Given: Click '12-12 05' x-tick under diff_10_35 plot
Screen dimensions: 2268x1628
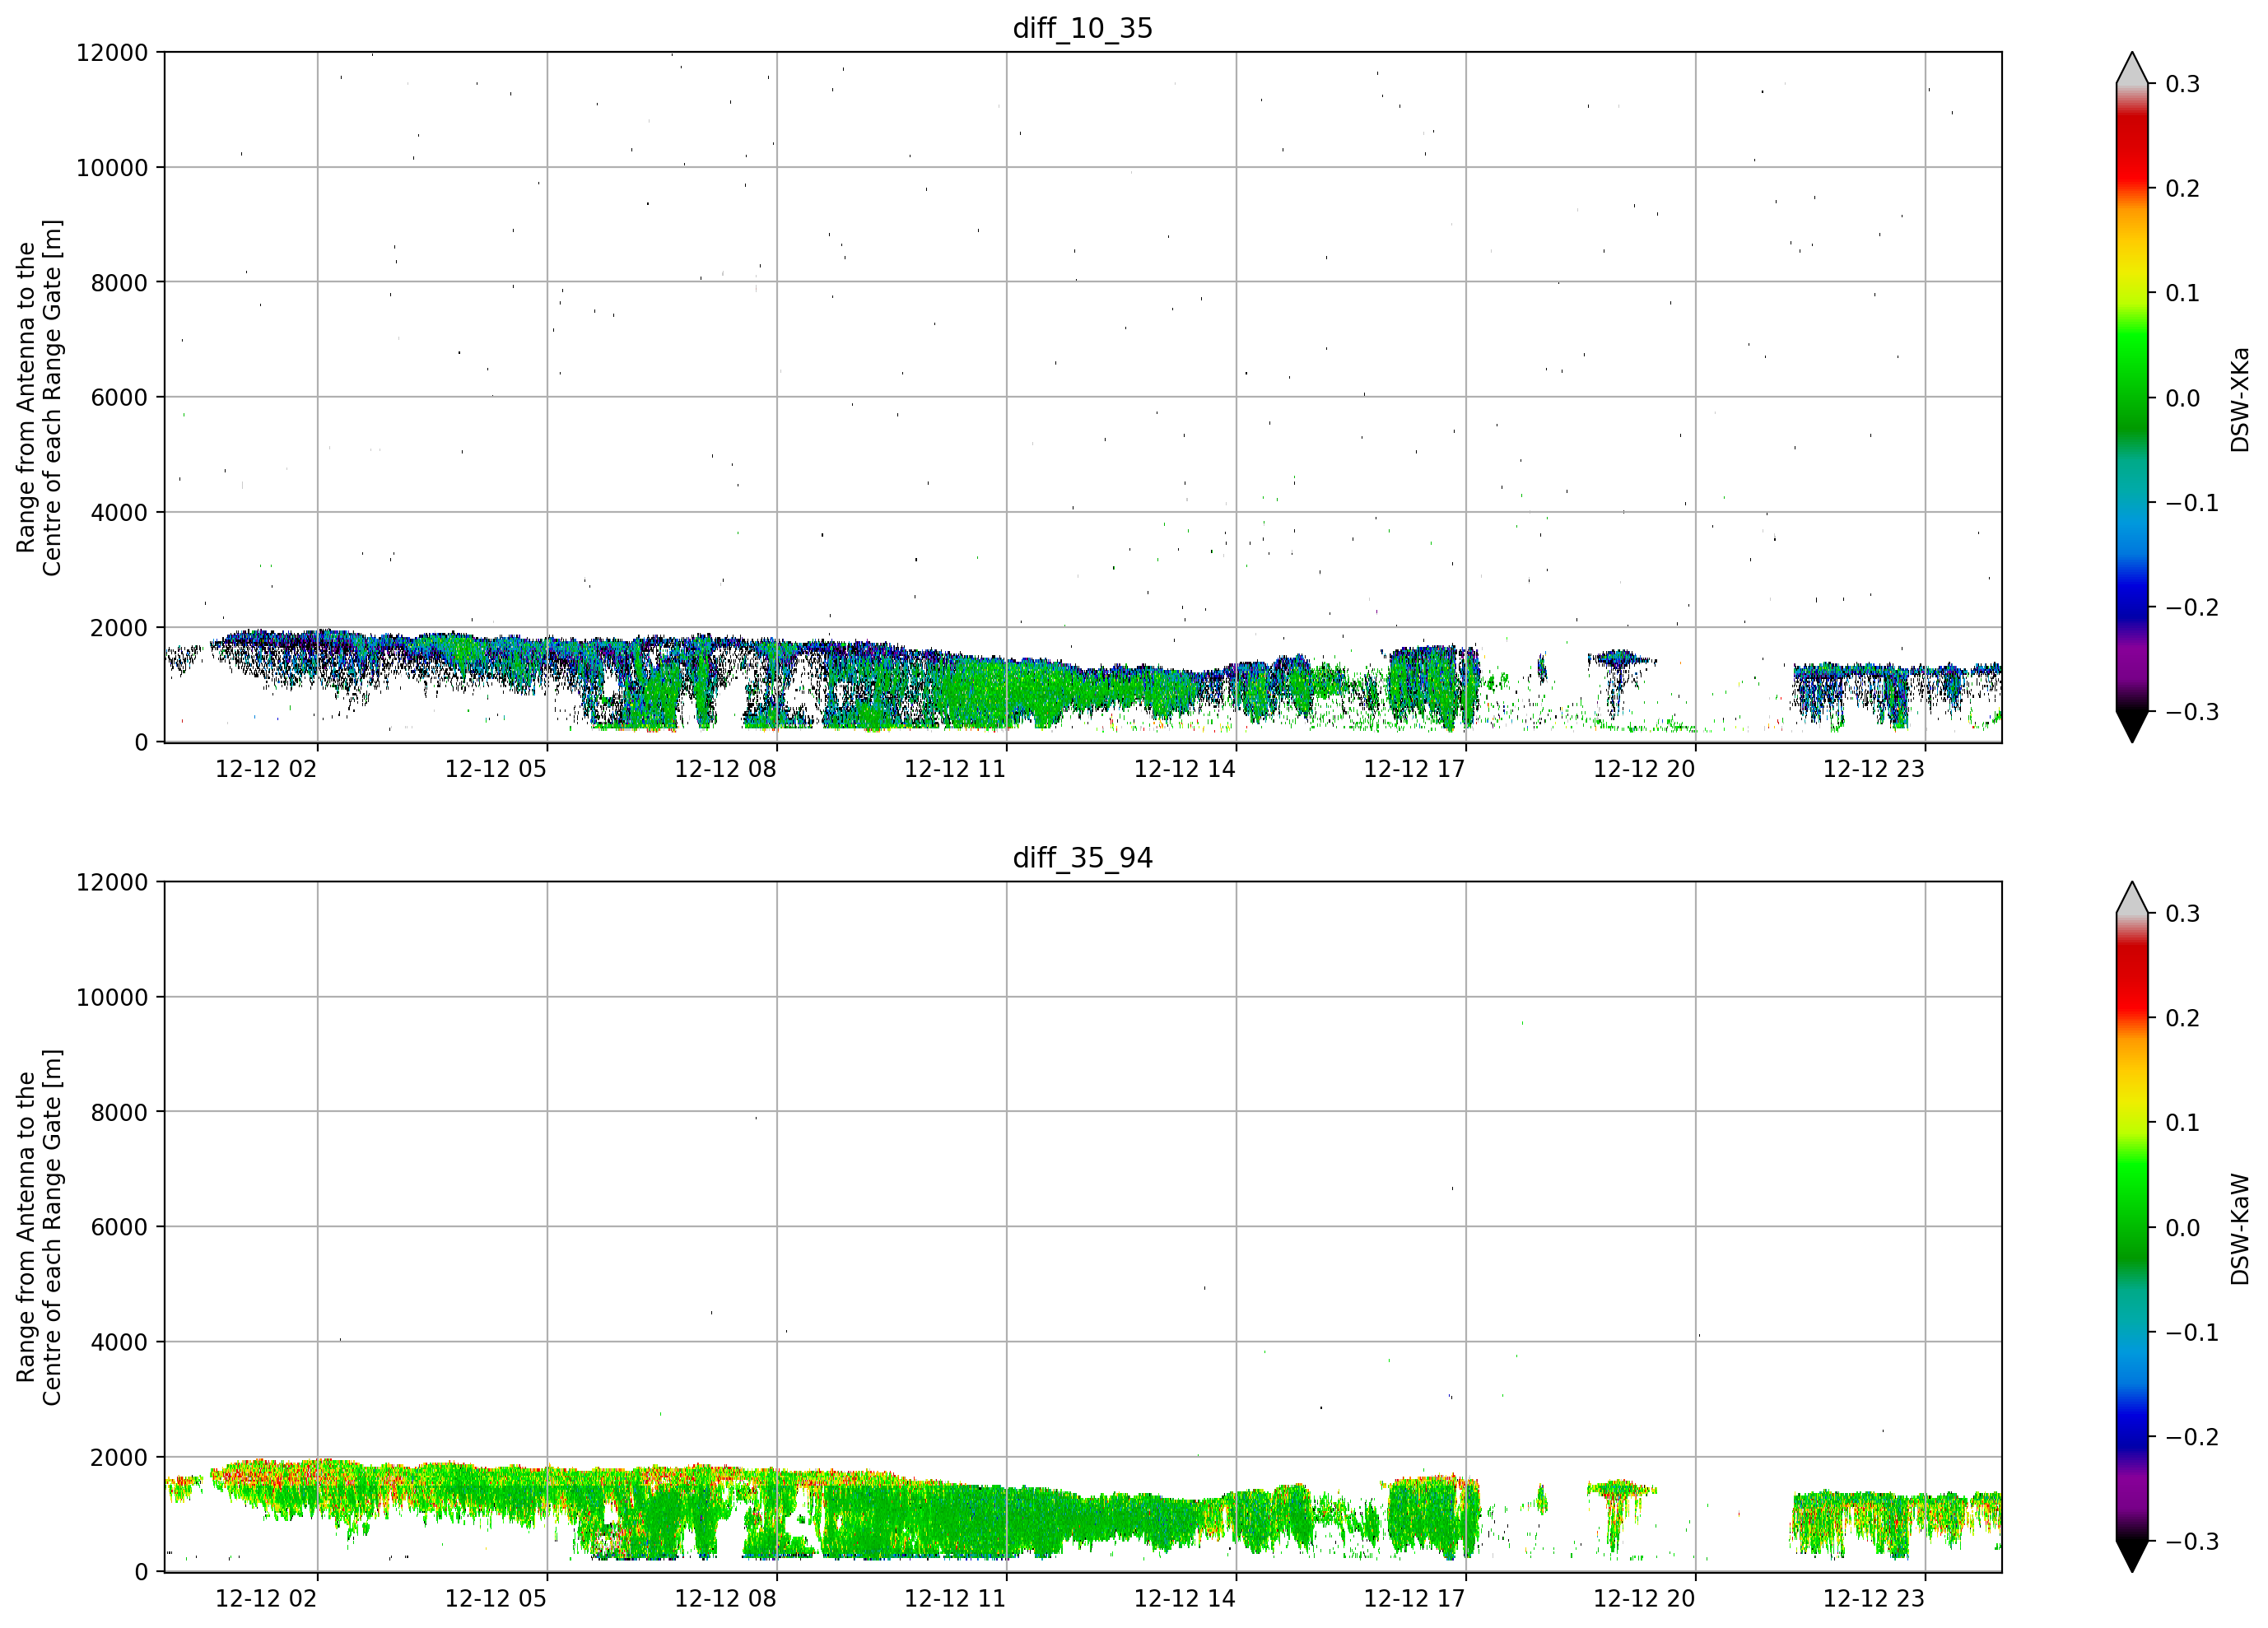Looking at the screenshot, I should [x=496, y=769].
